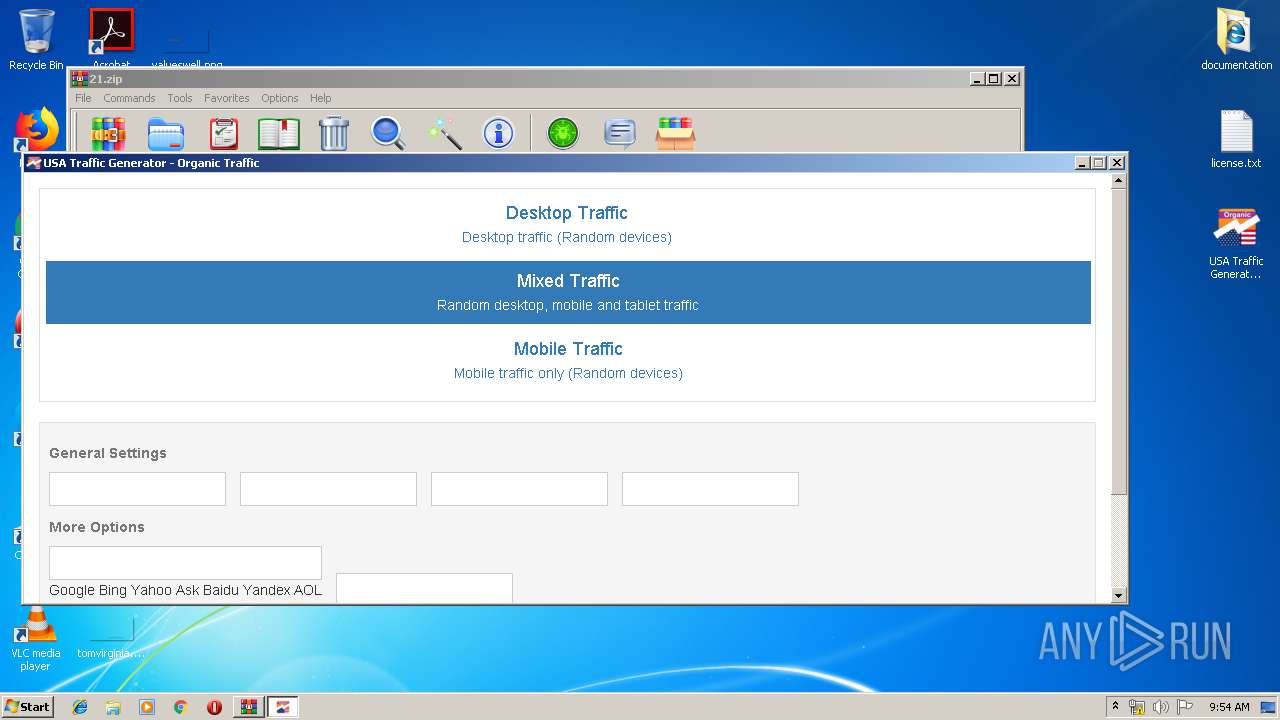Open the Firefox desktop shortcut

(x=37, y=130)
